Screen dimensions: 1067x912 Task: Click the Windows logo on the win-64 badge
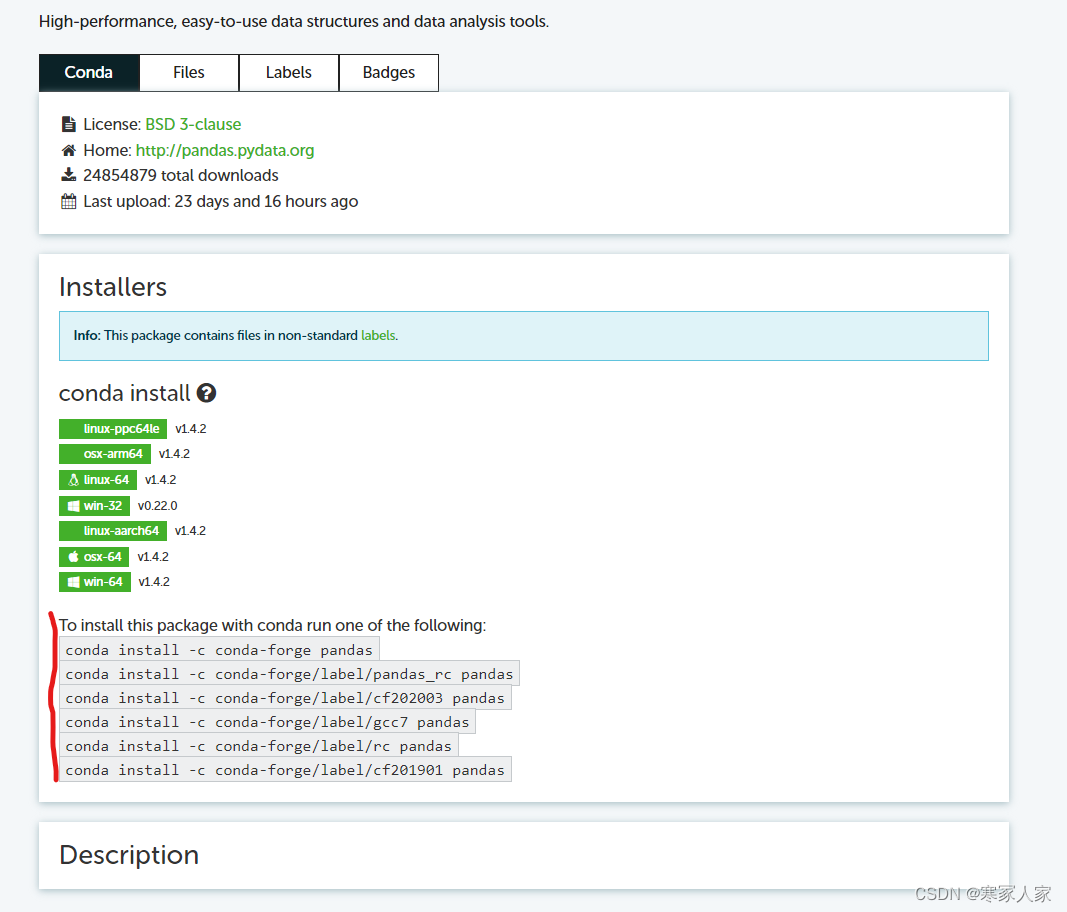(73, 582)
